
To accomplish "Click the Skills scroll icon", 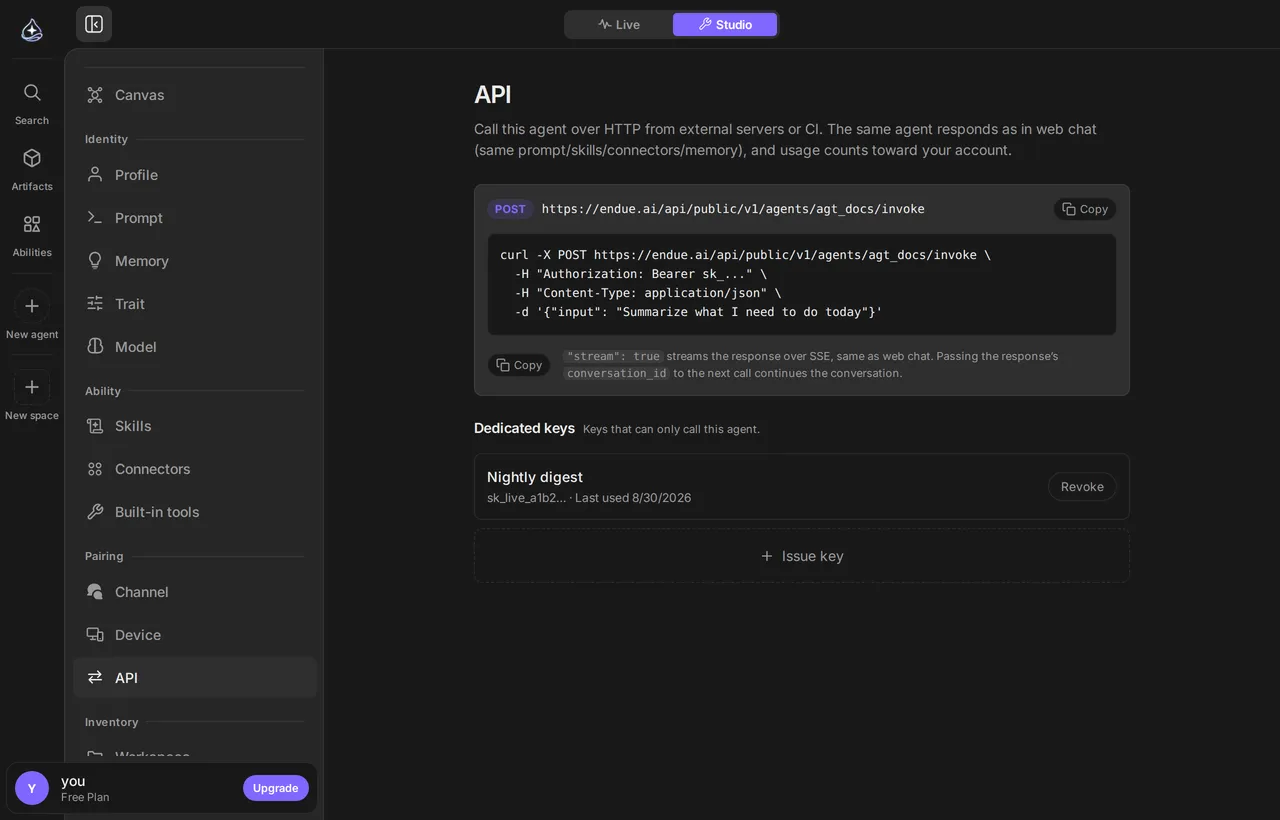I will tap(95, 426).
